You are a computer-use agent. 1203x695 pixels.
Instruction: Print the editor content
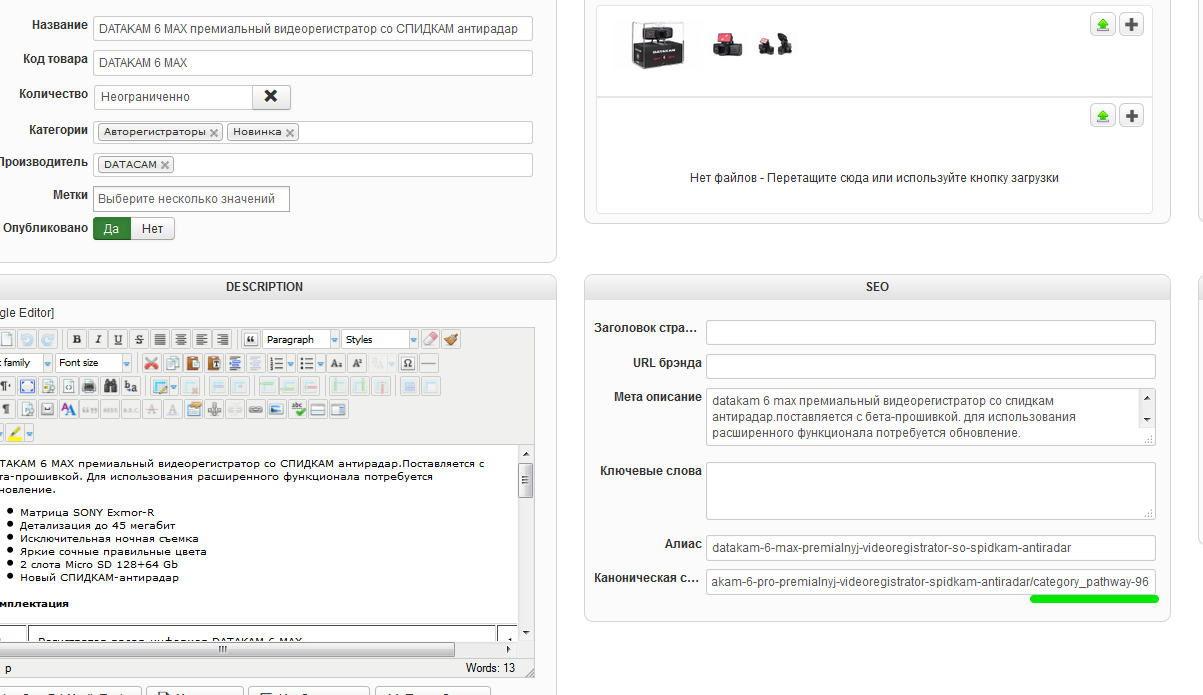coord(89,386)
